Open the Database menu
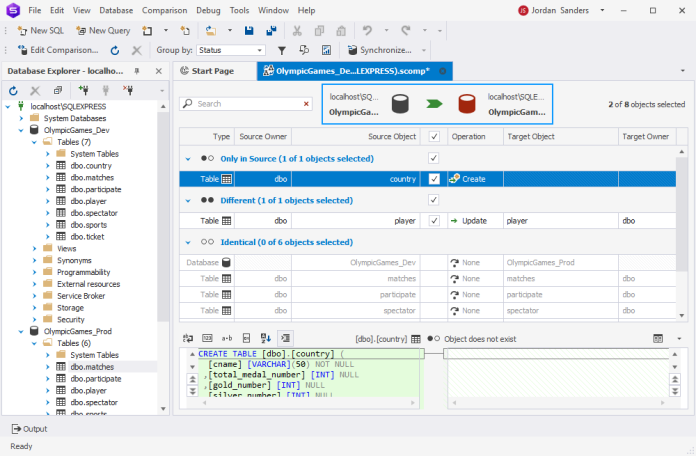The image size is (696, 456). (116, 10)
